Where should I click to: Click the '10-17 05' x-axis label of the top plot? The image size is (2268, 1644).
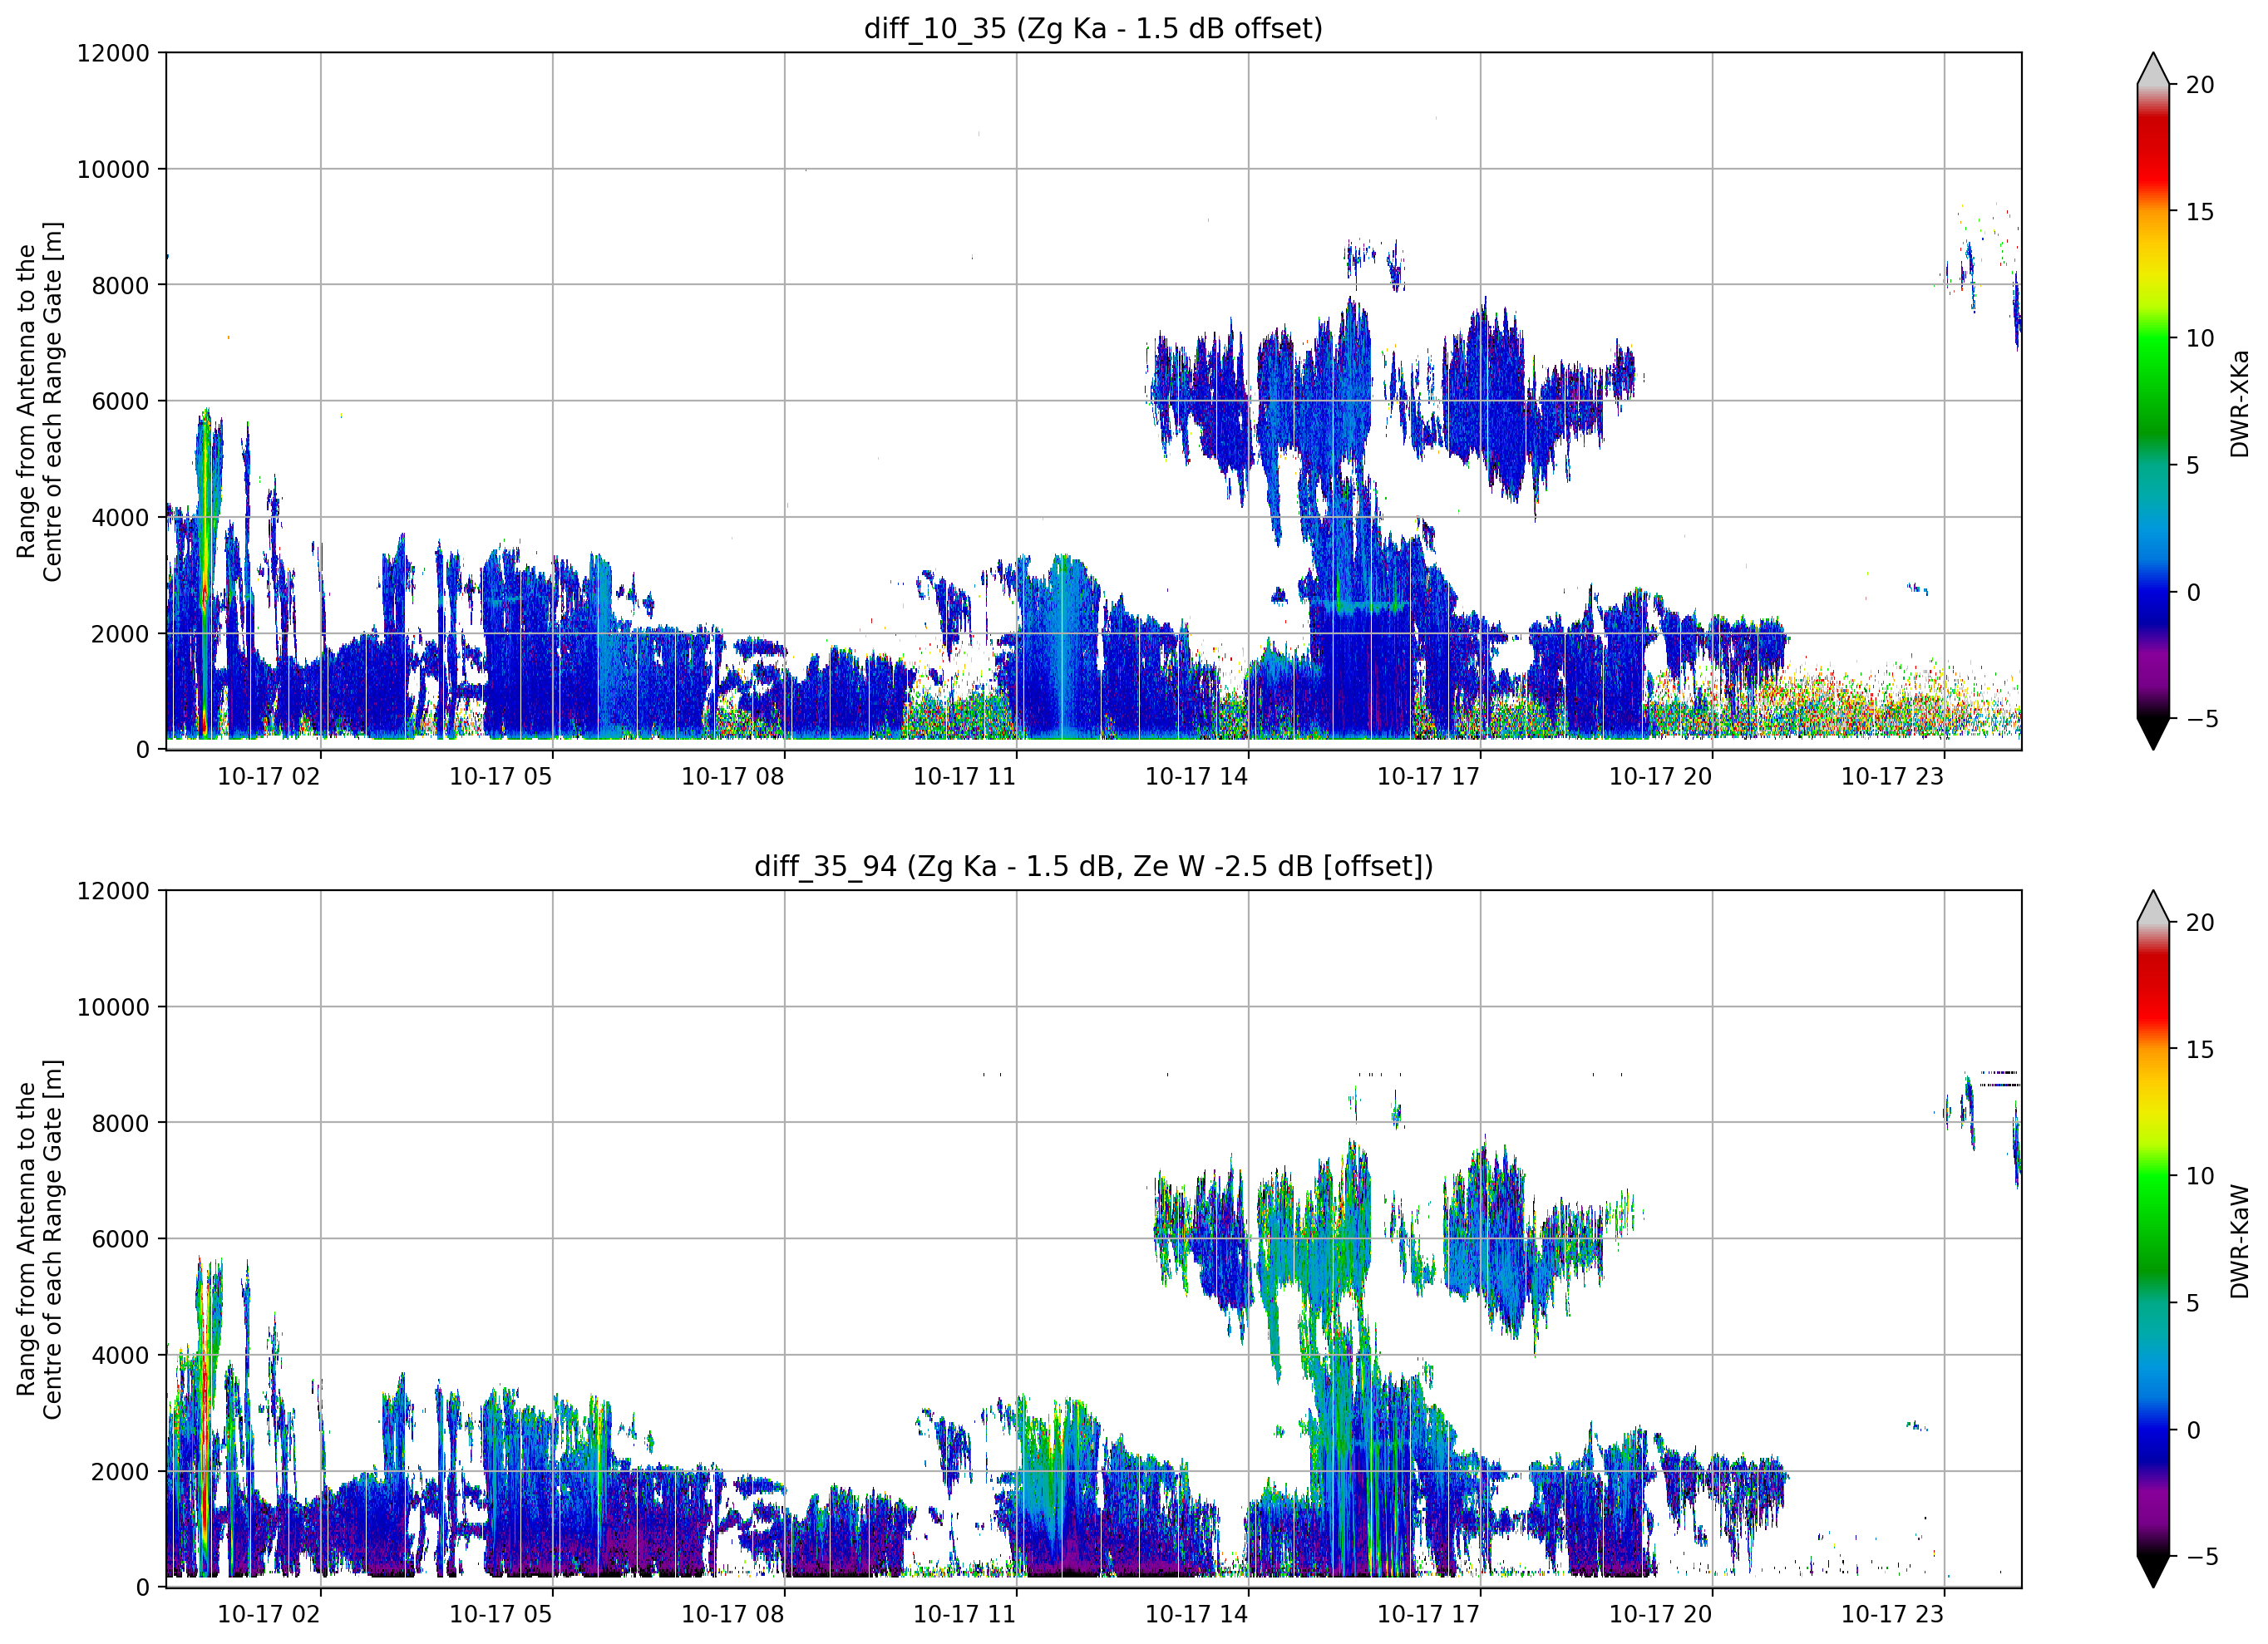501,776
